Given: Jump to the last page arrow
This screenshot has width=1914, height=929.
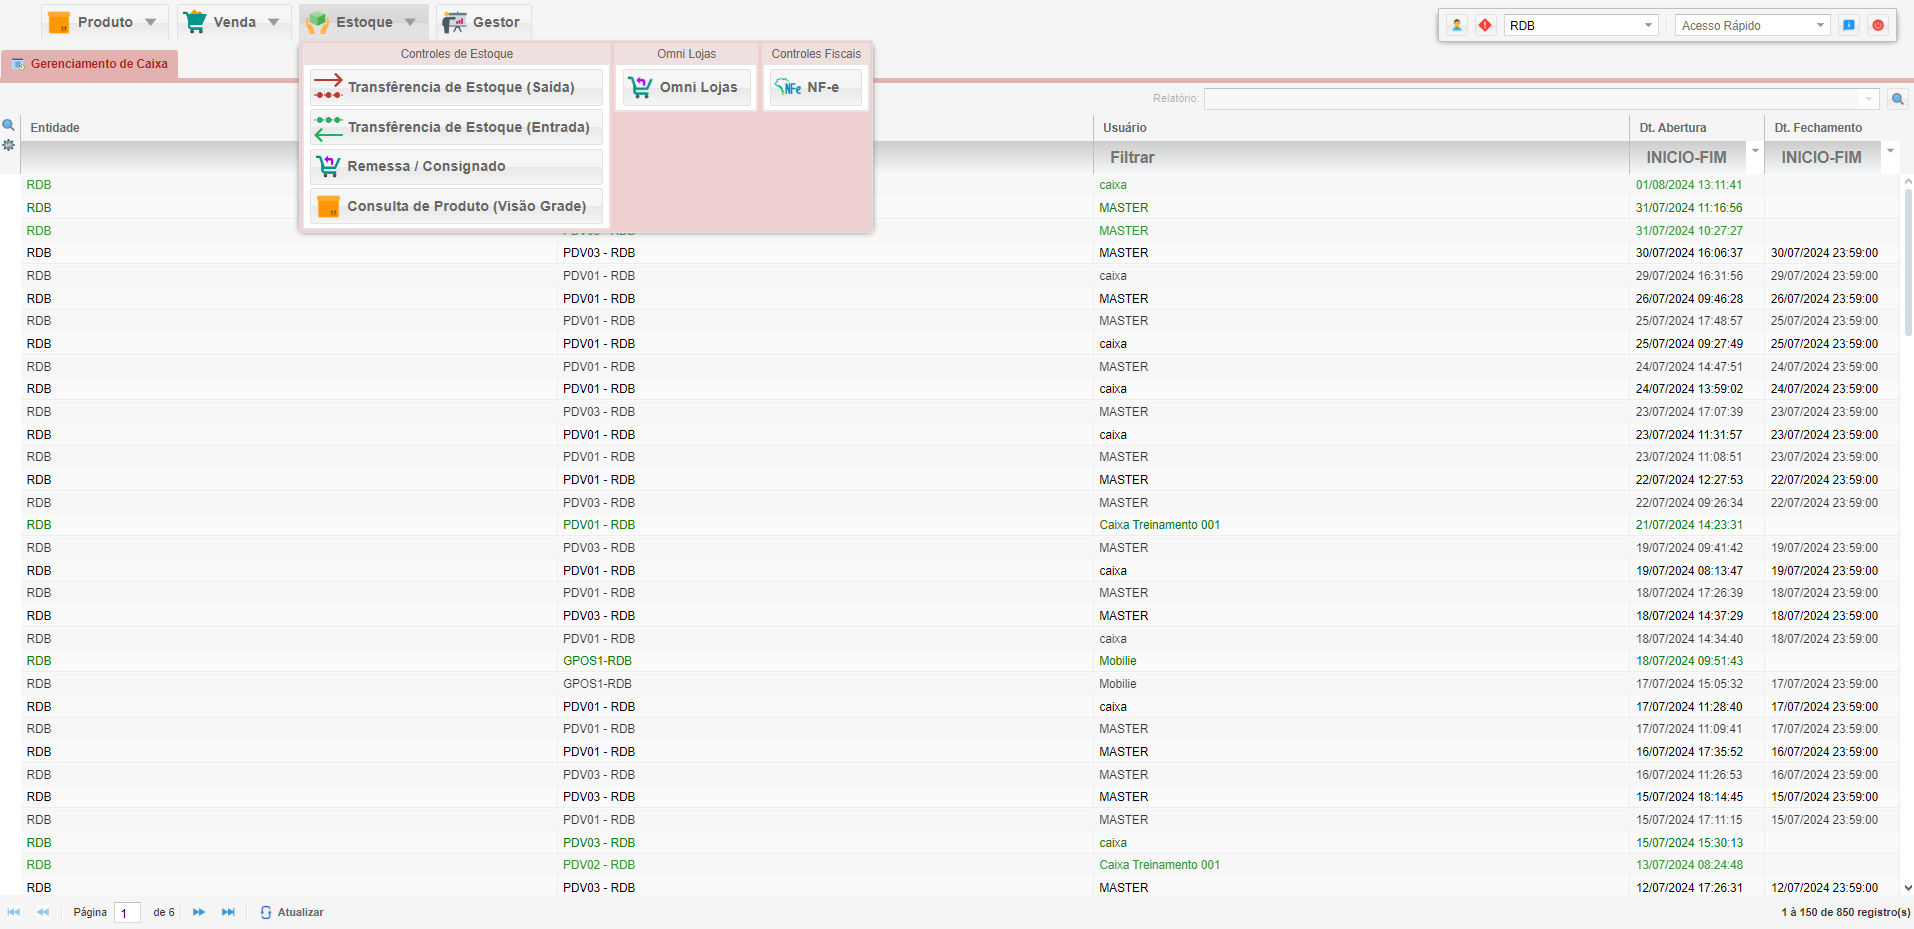Looking at the screenshot, I should [x=228, y=912].
